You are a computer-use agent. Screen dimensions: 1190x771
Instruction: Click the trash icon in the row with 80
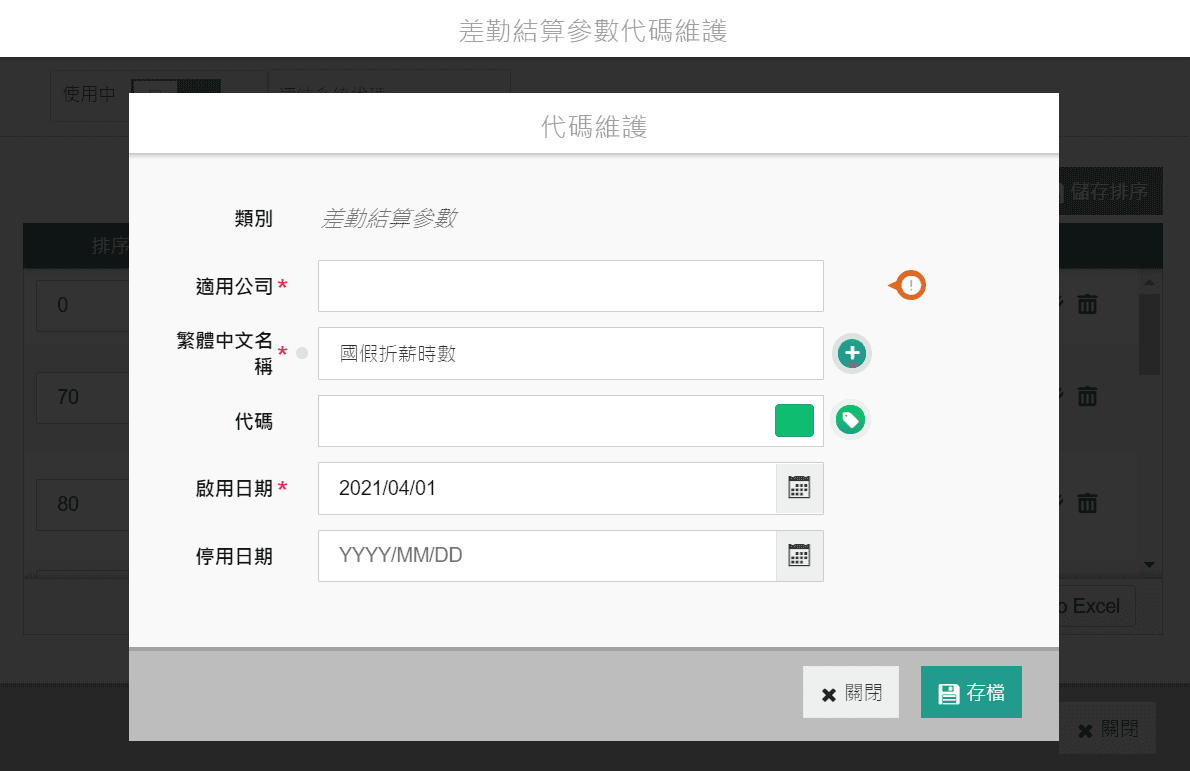tap(1087, 503)
